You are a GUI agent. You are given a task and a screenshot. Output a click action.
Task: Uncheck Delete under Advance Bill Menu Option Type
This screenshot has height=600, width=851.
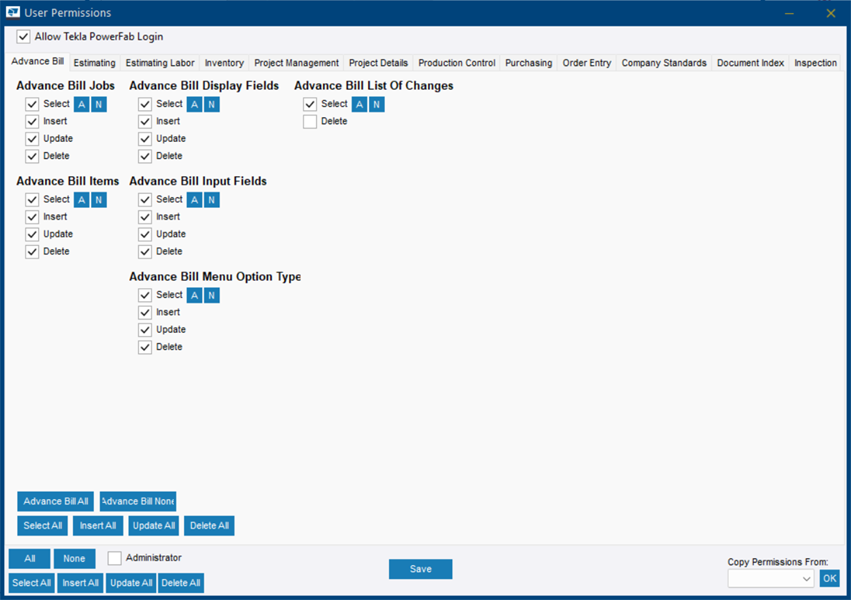tap(145, 347)
